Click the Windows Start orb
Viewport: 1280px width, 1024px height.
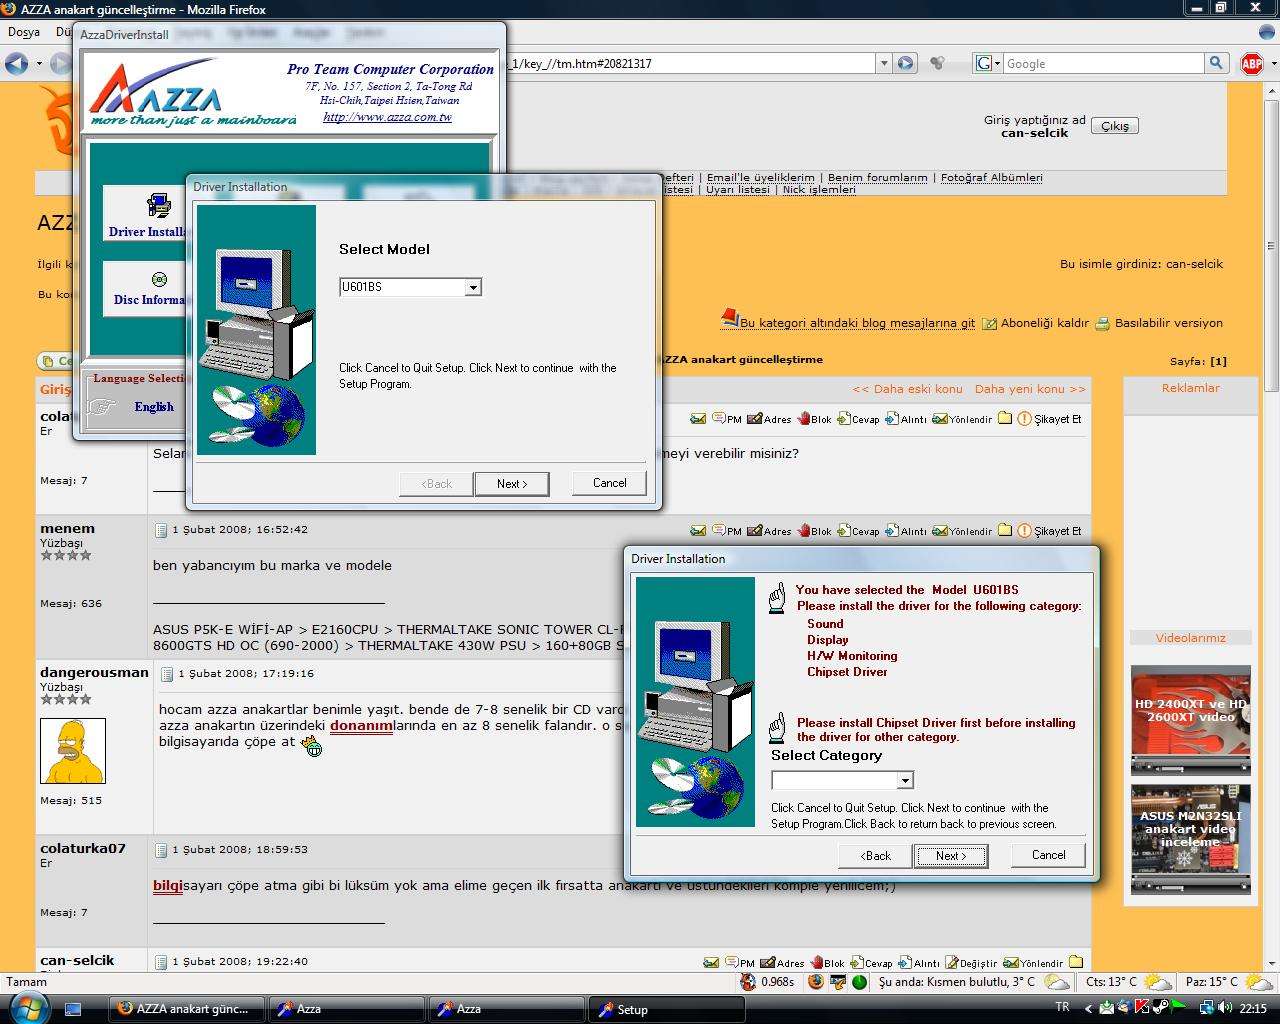28,1008
